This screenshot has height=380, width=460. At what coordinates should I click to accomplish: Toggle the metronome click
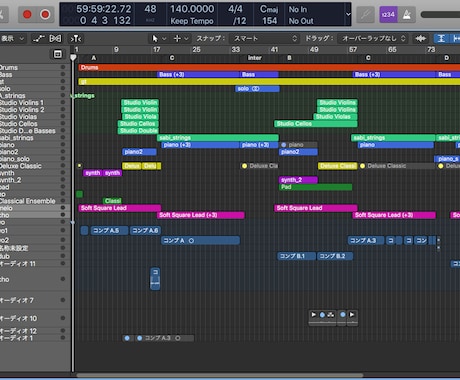407,15
